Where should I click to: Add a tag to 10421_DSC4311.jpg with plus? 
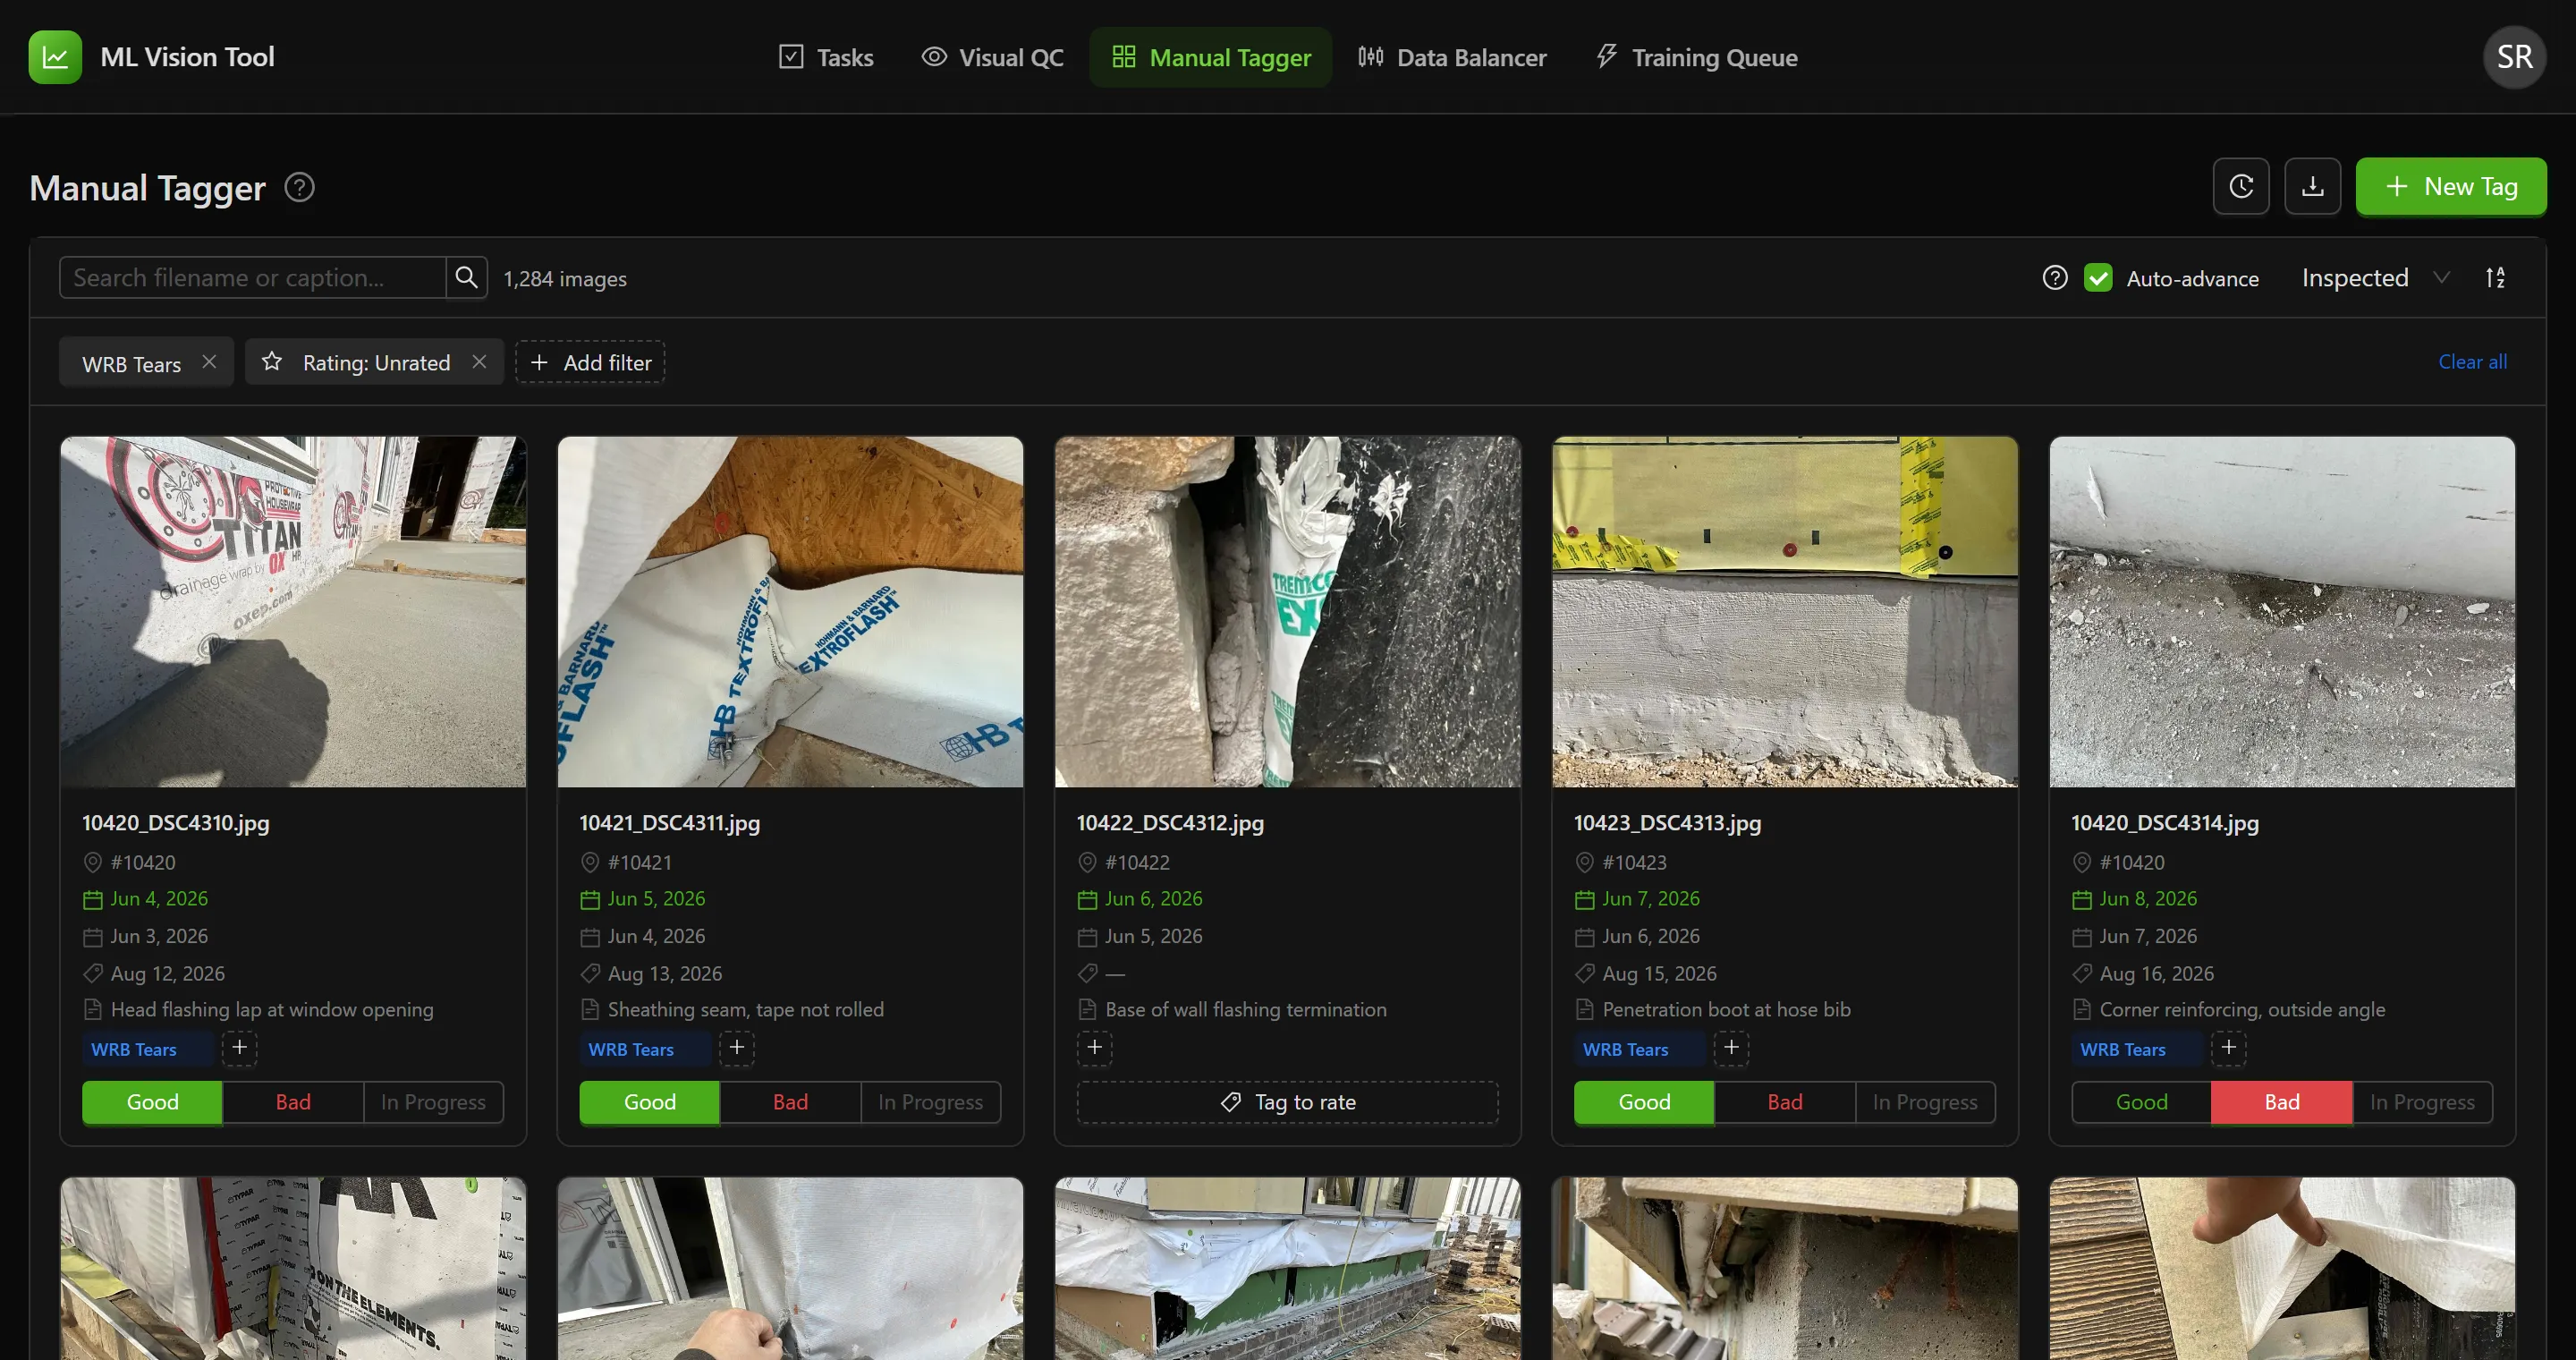tap(736, 1047)
